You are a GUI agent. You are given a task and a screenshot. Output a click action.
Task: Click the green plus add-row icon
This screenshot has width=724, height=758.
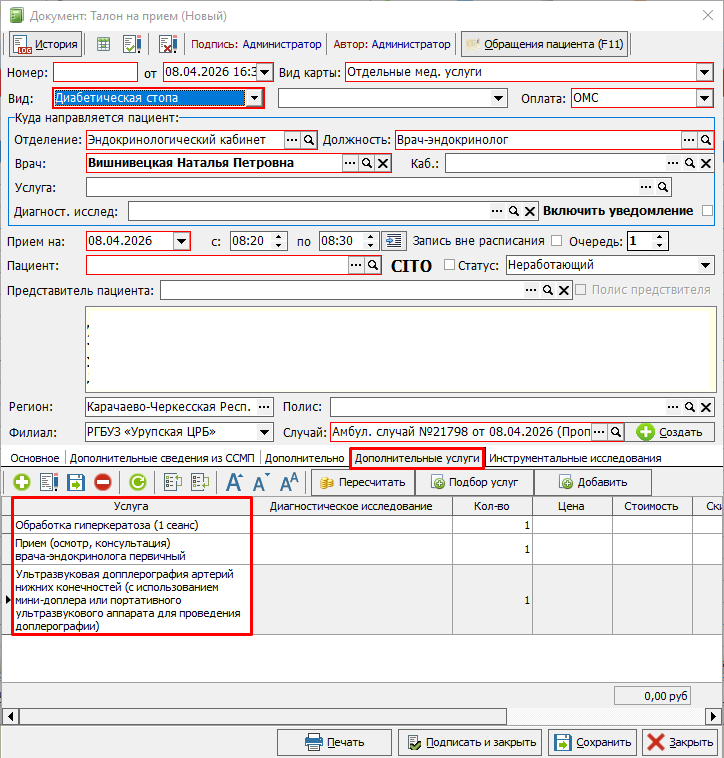click(x=21, y=482)
